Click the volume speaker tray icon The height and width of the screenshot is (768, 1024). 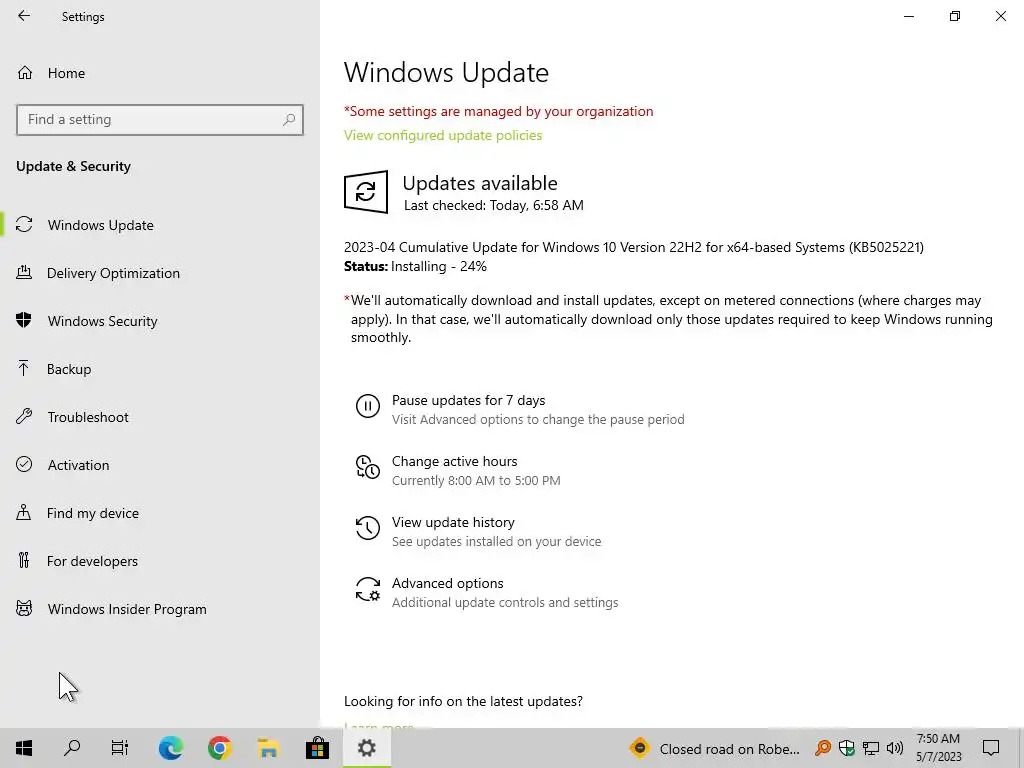pyautogui.click(x=895, y=748)
